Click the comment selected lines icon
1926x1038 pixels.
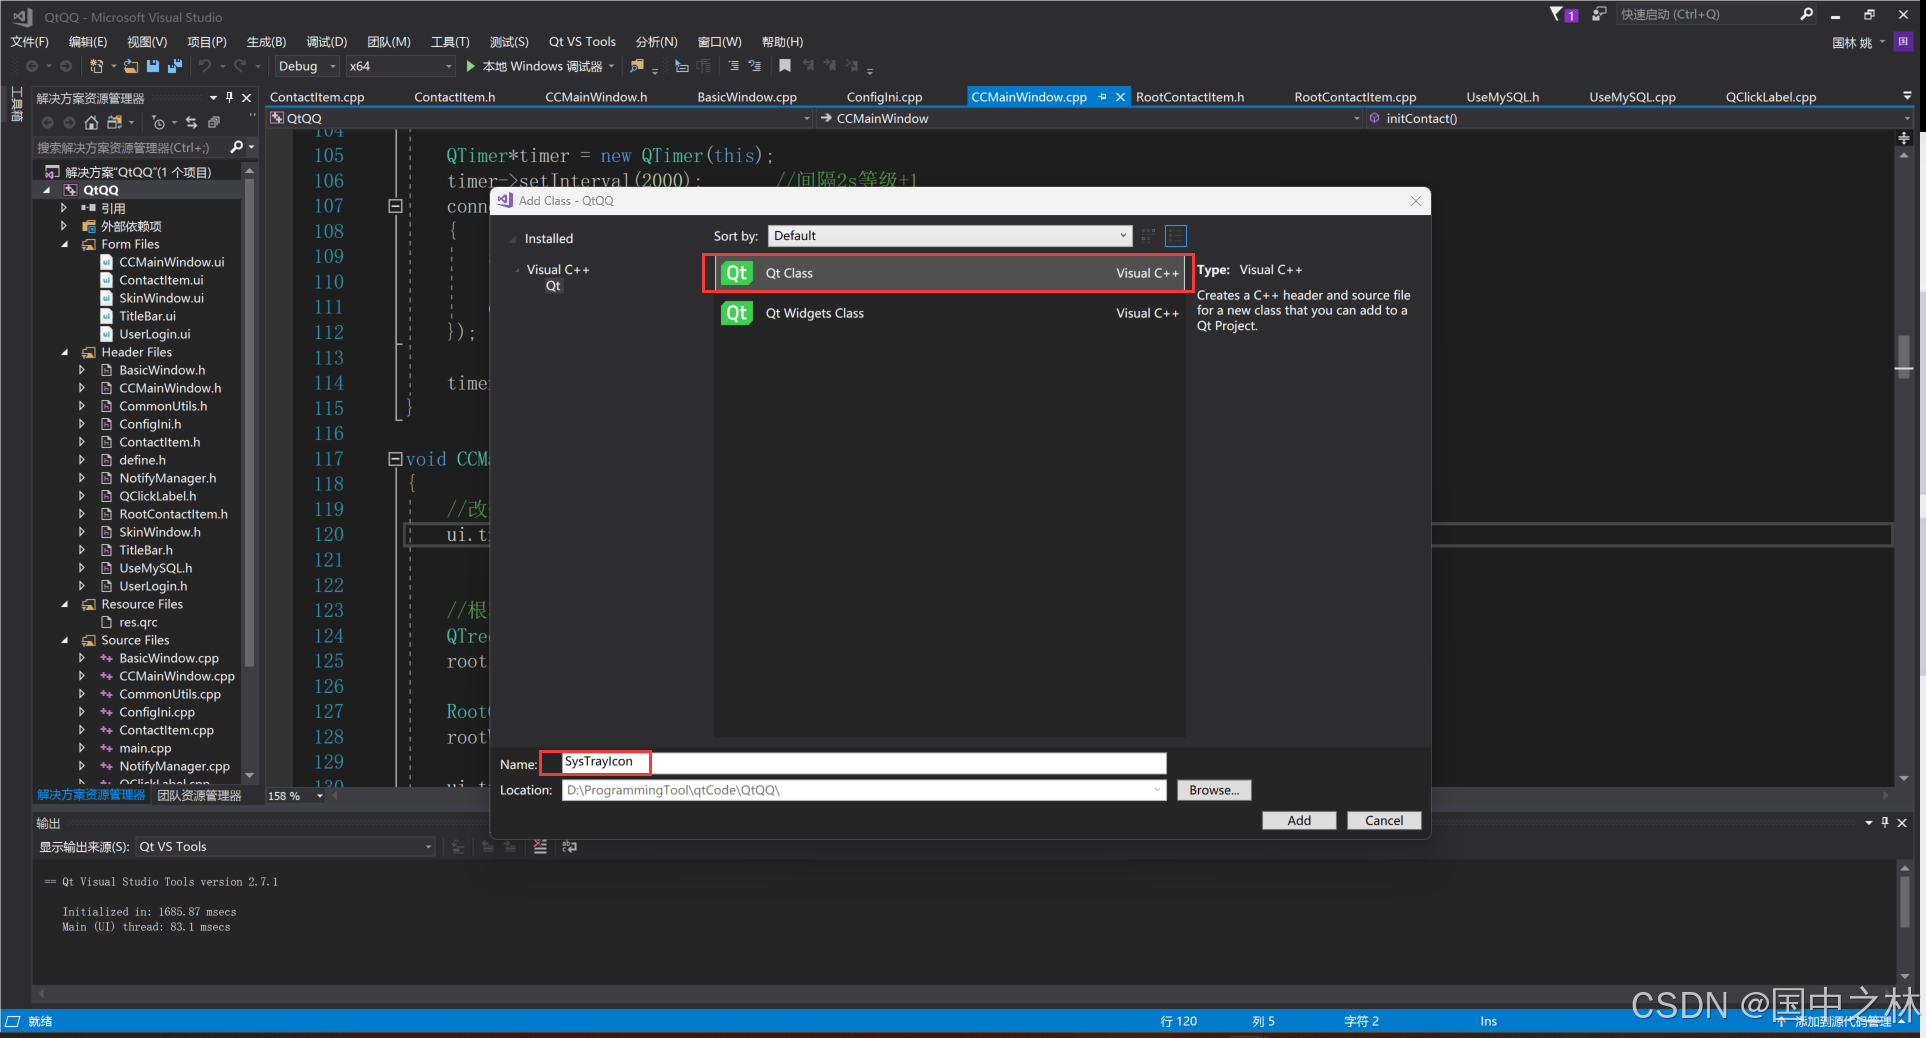tap(733, 66)
